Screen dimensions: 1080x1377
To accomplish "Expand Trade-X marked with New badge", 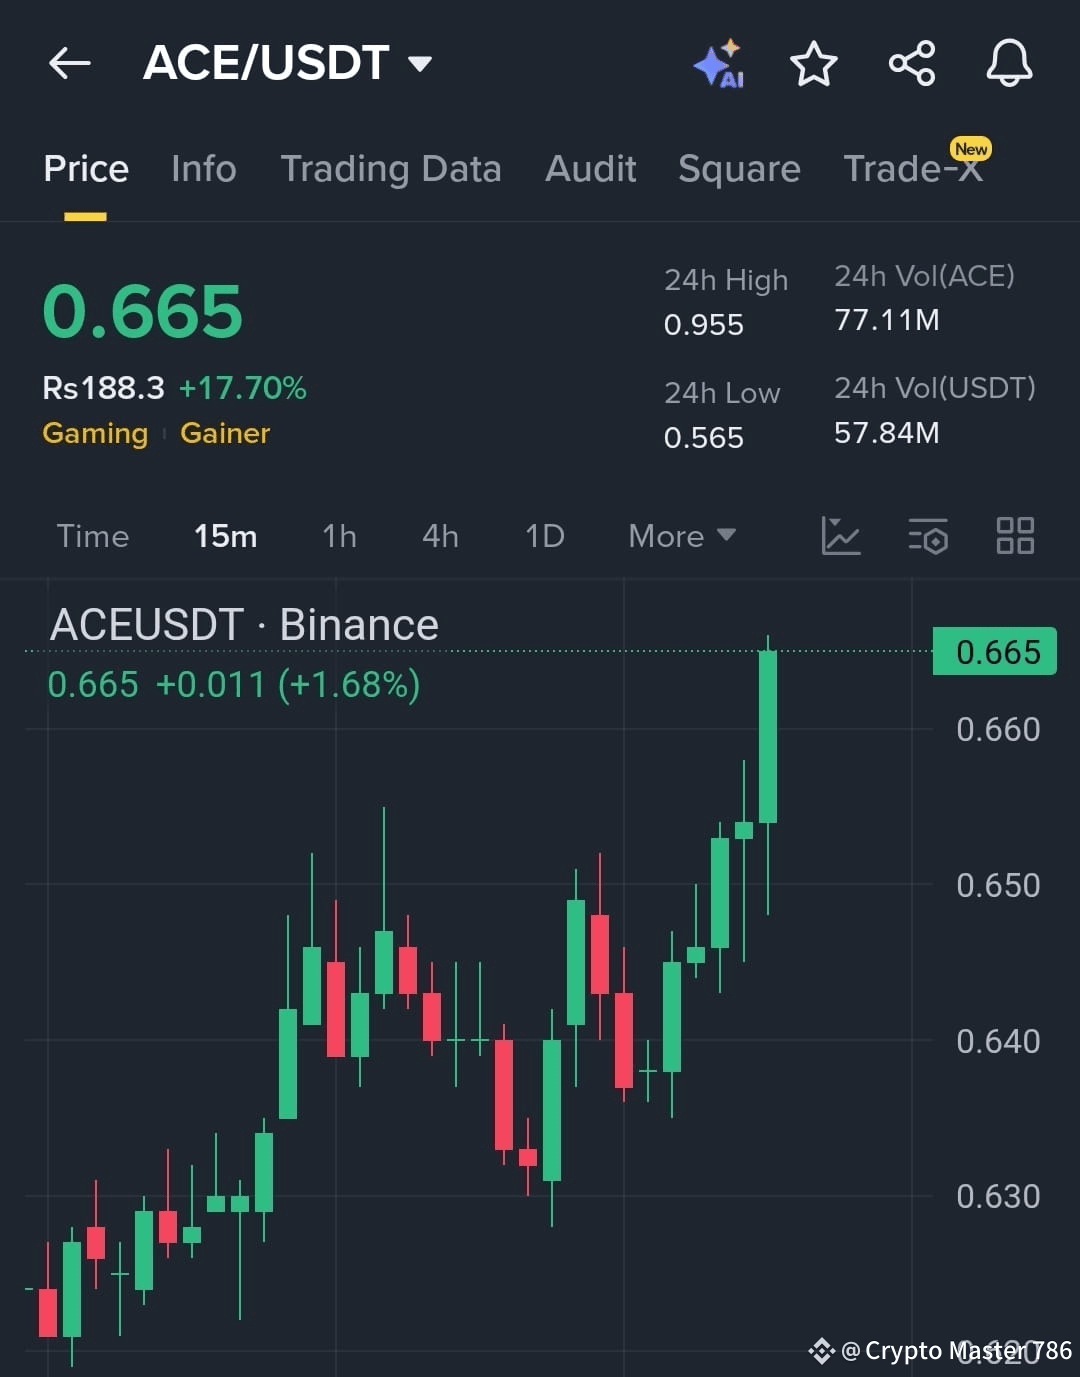I will click(x=913, y=168).
